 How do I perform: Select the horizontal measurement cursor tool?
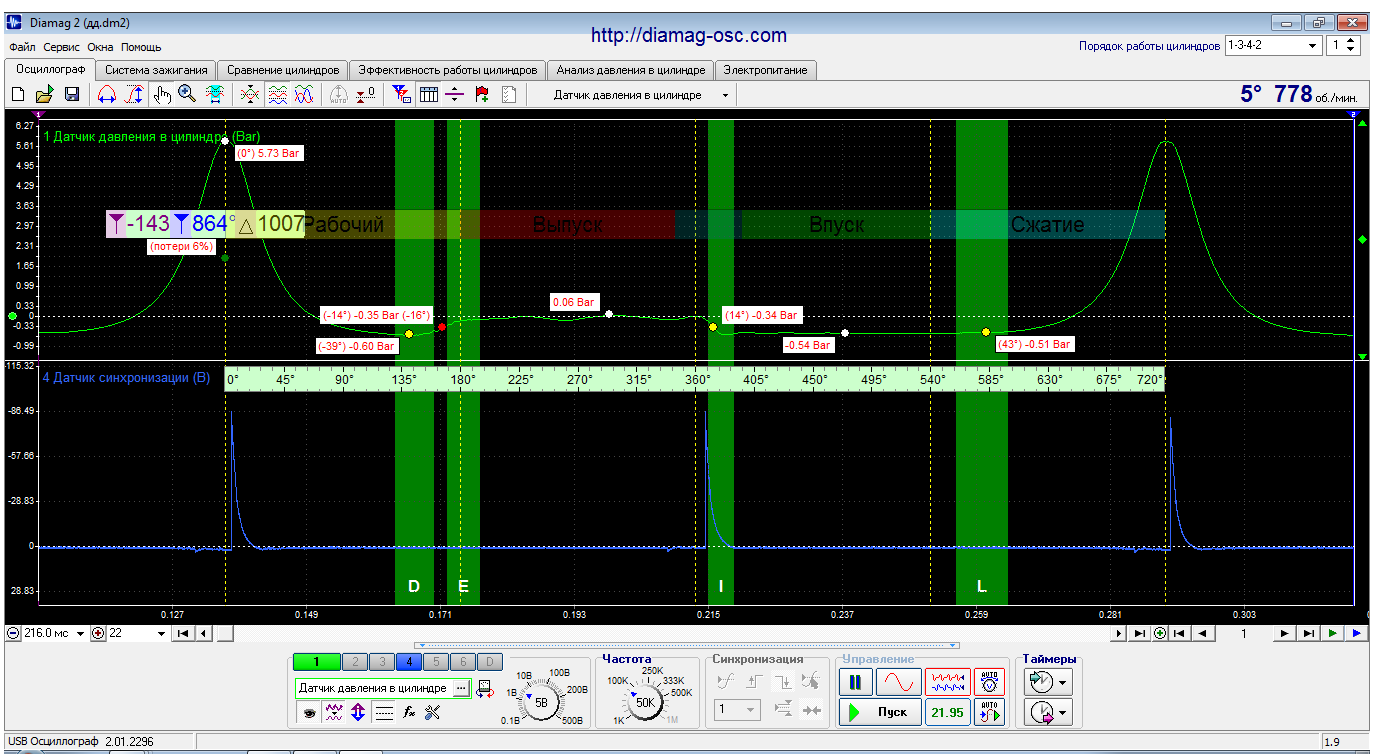click(106, 94)
